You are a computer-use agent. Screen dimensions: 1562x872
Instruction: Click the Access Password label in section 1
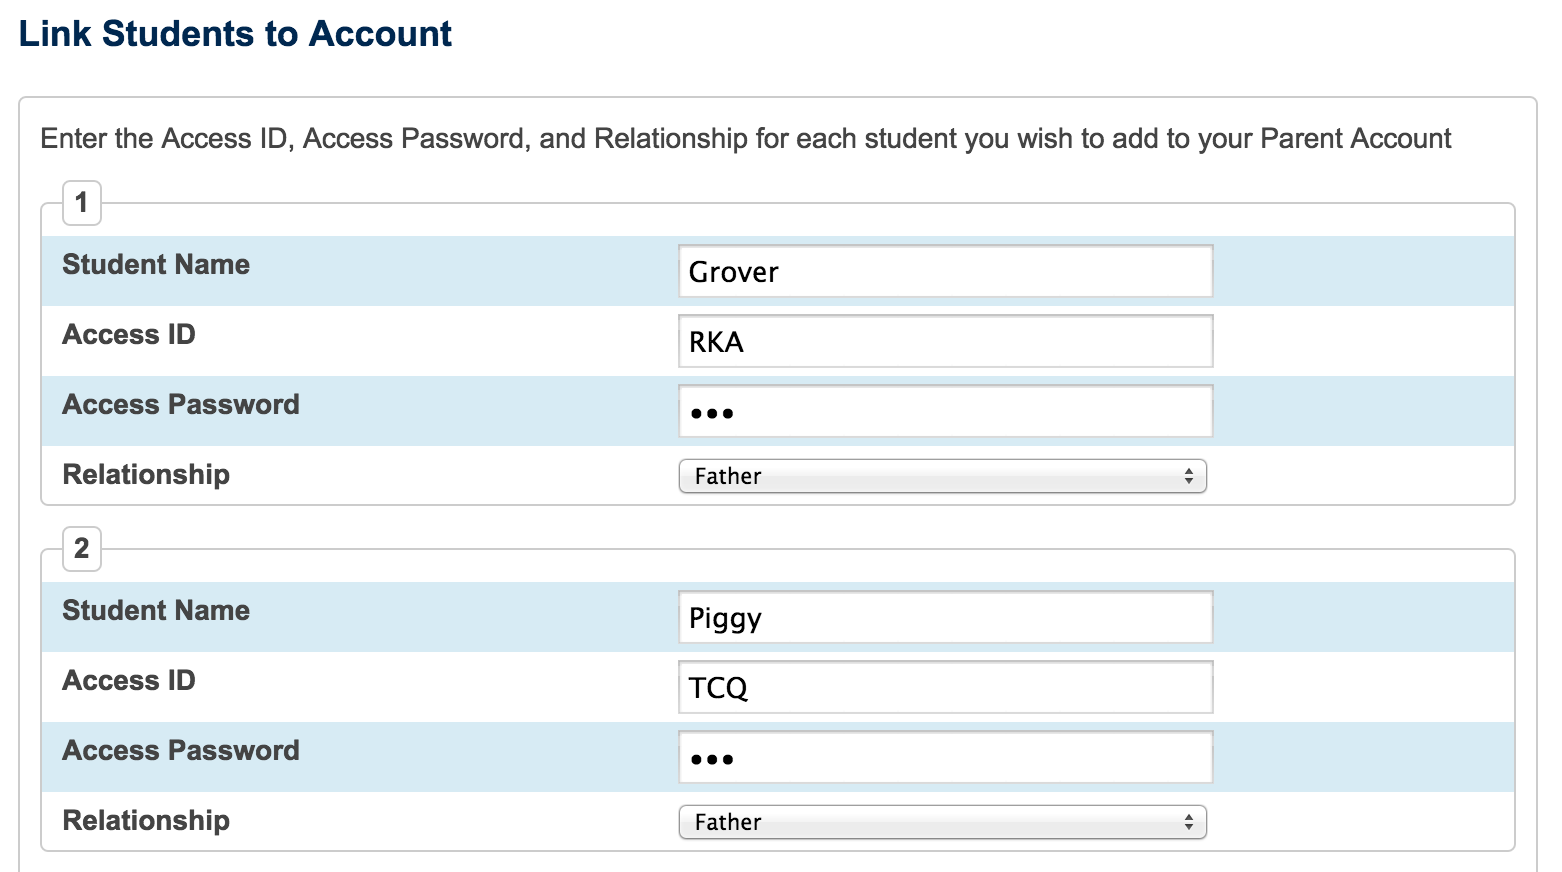[x=181, y=405]
